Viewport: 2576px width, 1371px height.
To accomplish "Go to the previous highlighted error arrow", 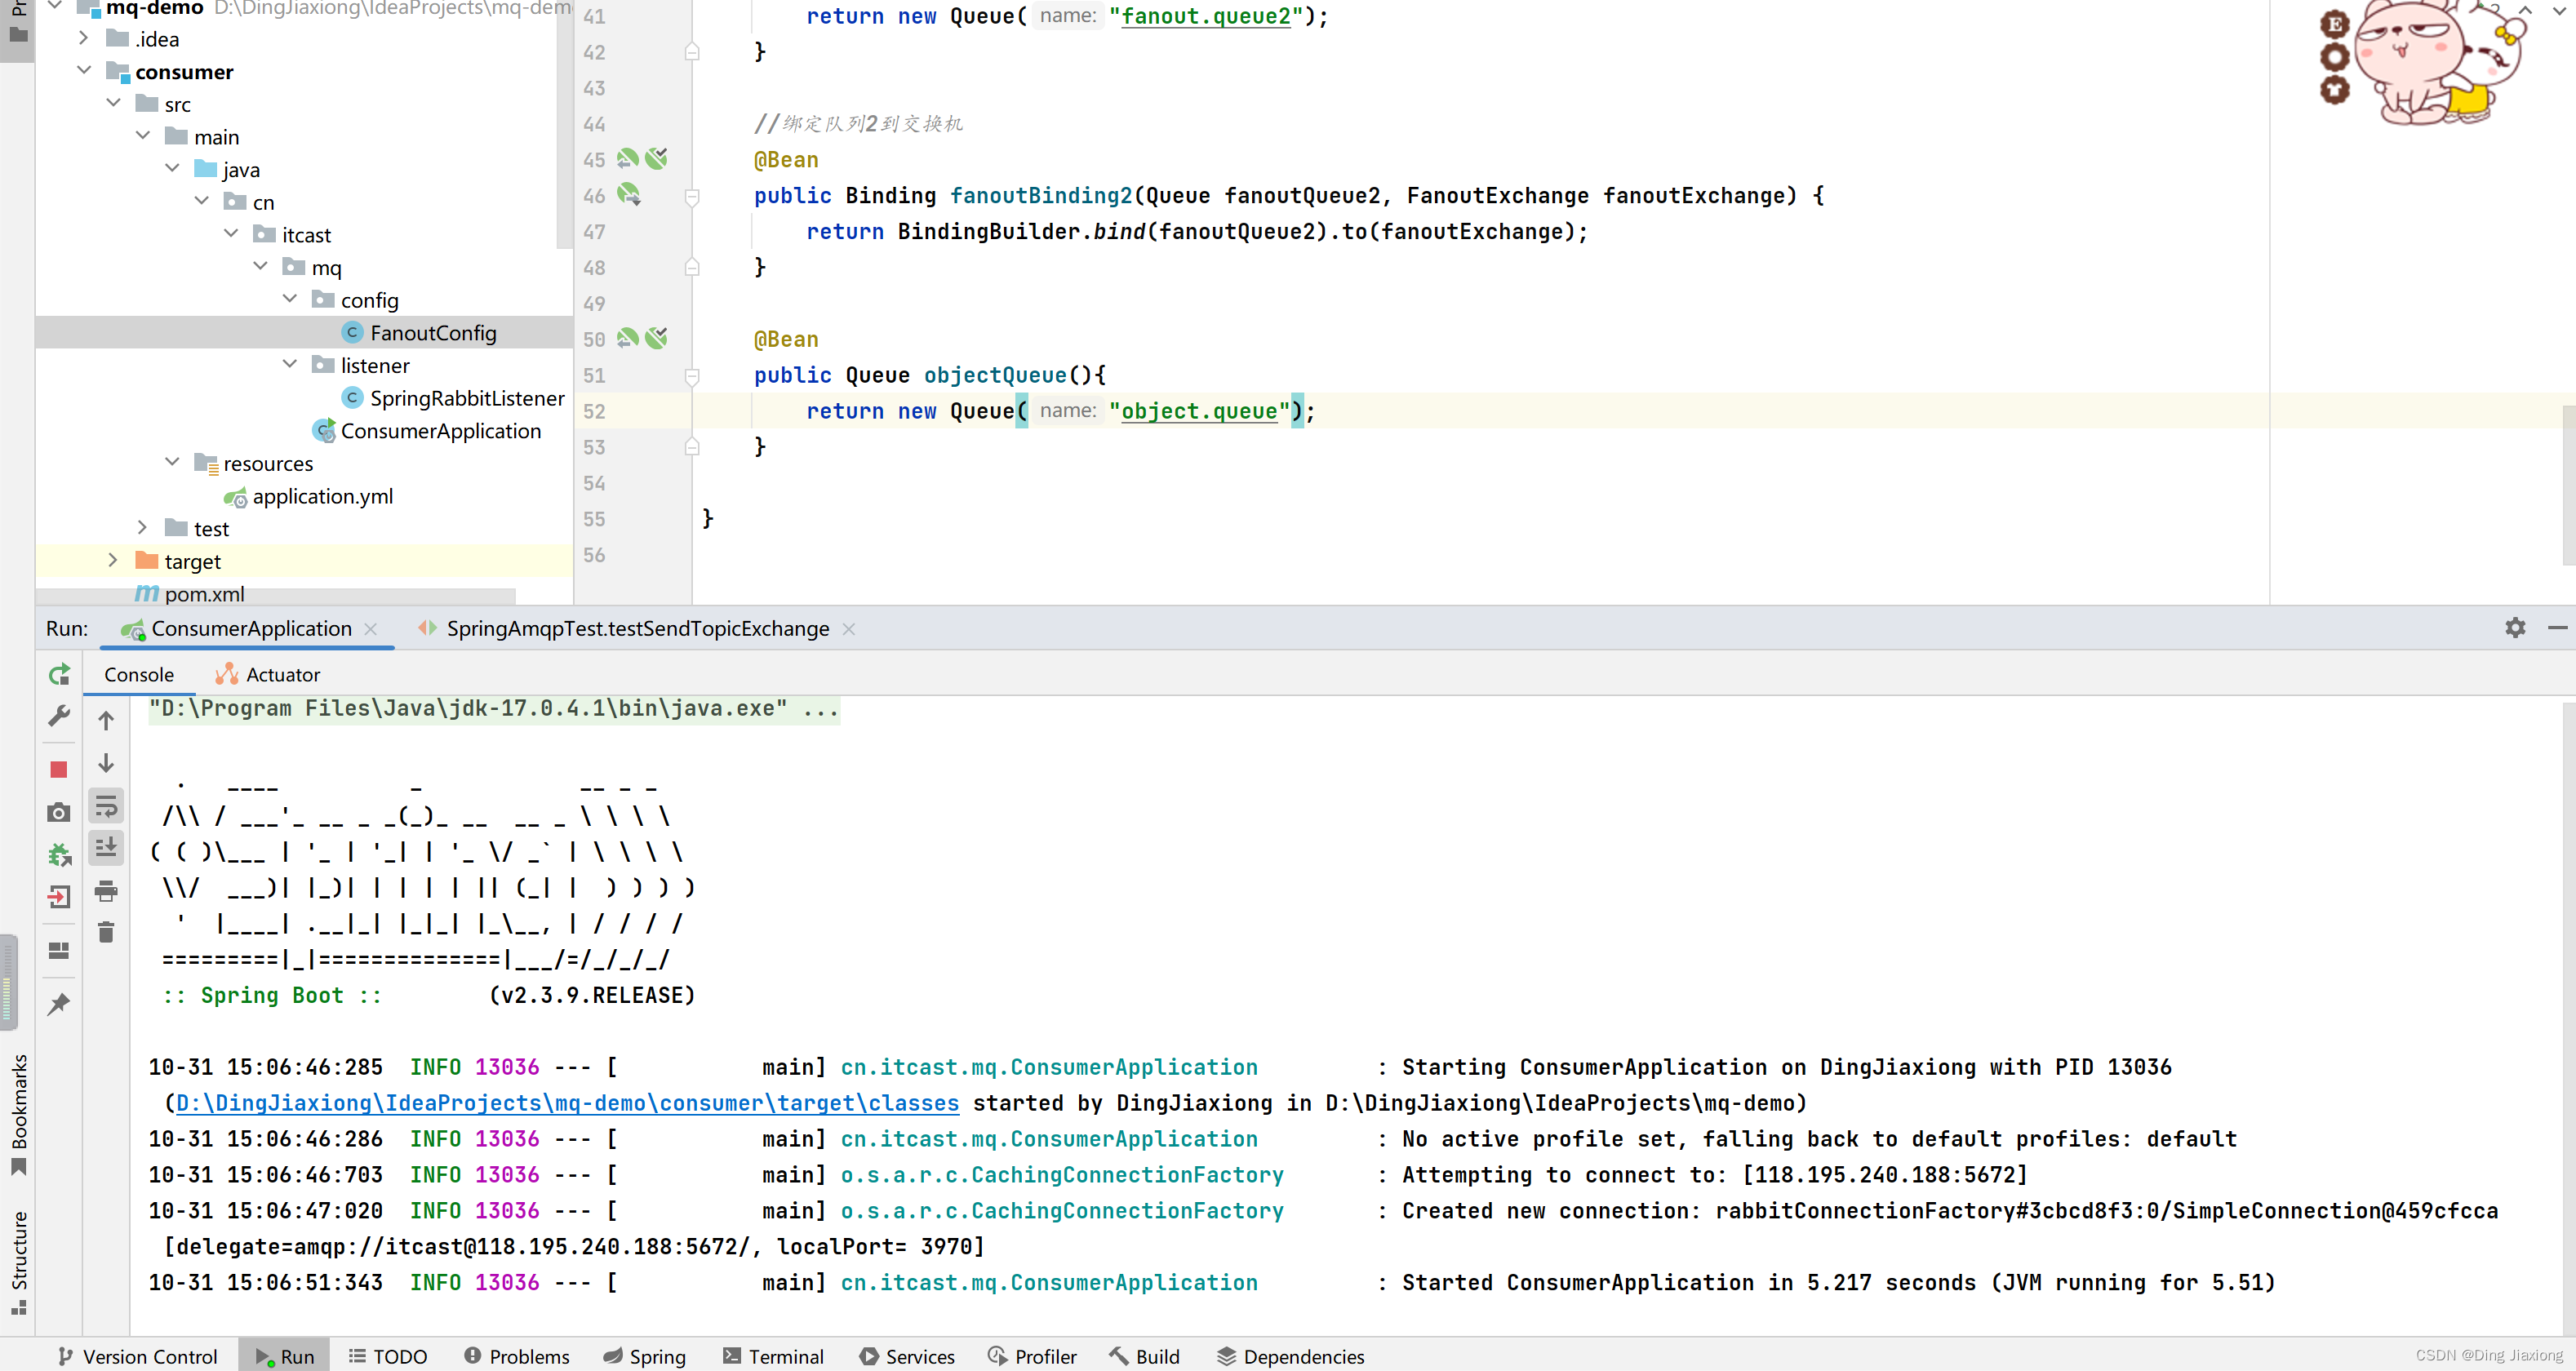I will [x=2525, y=10].
